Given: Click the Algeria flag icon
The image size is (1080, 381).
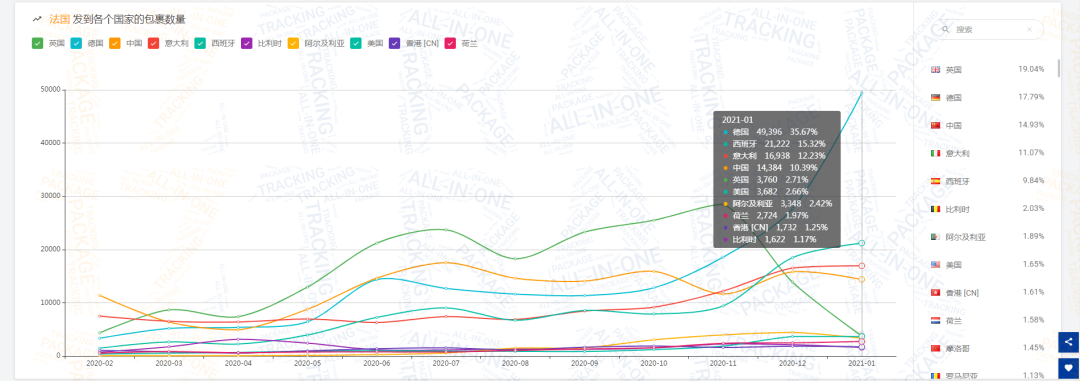Looking at the screenshot, I should [x=935, y=237].
